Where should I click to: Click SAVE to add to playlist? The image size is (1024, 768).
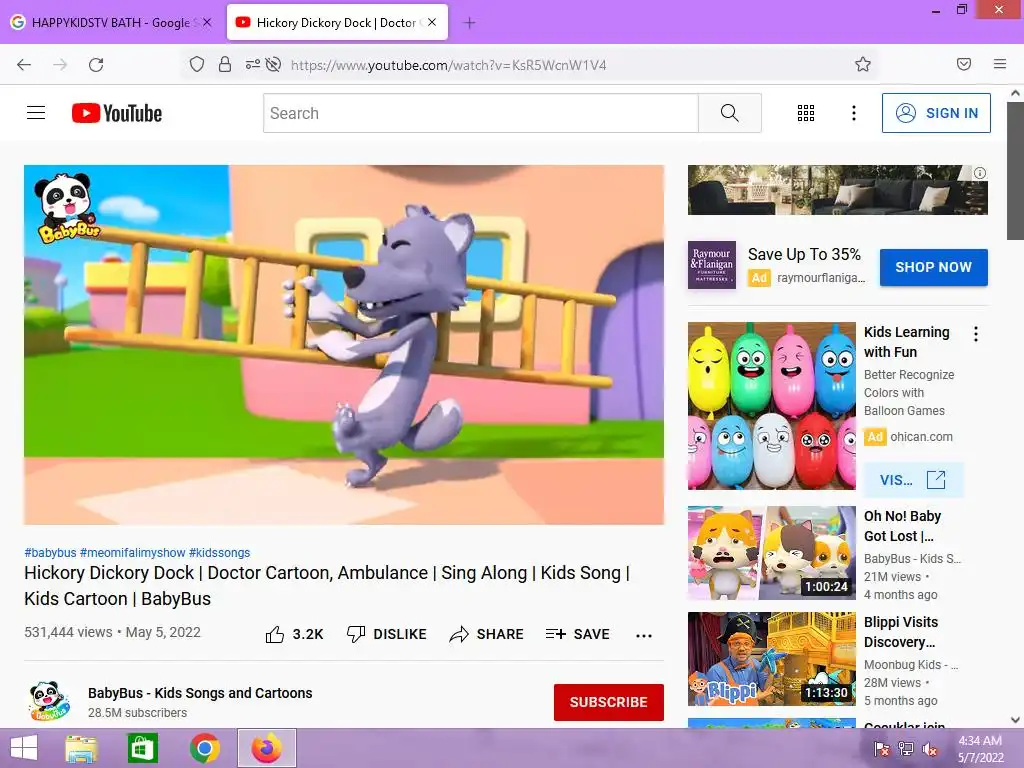(x=577, y=634)
